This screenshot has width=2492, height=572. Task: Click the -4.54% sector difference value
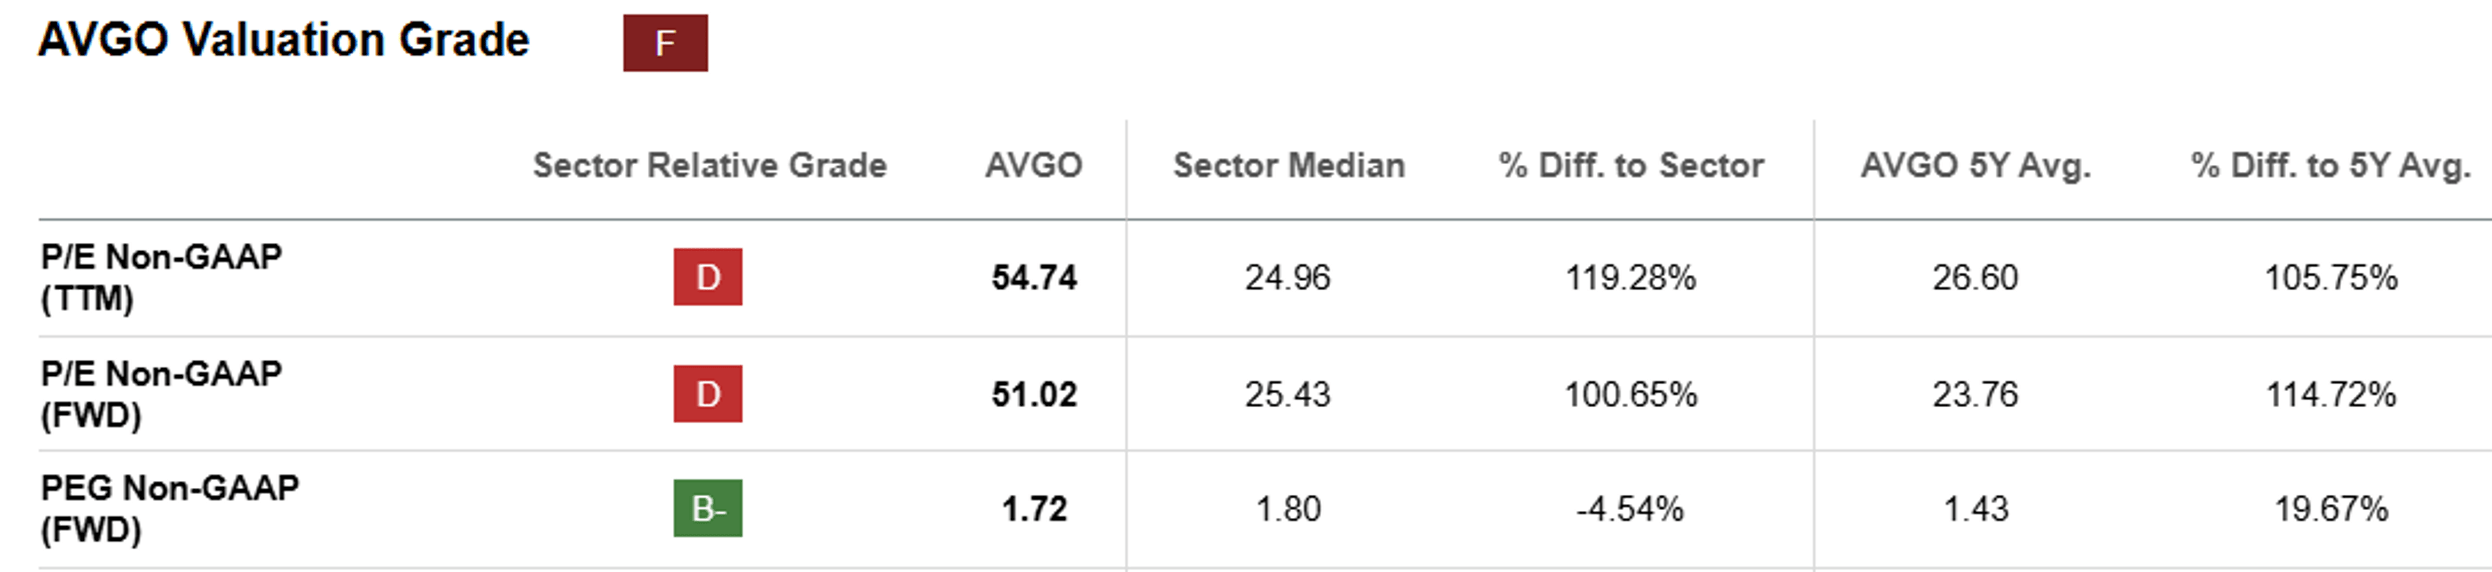pos(1630,509)
